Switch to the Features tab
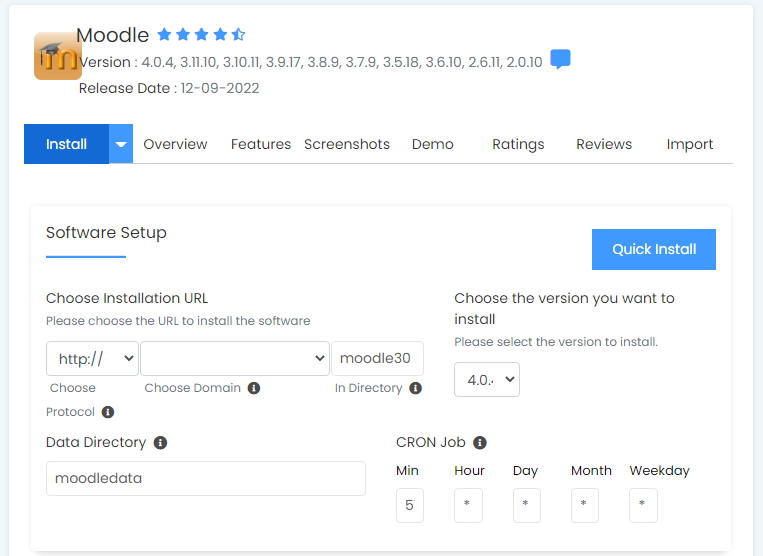Screen dimensions: 763x556 pos(261,144)
